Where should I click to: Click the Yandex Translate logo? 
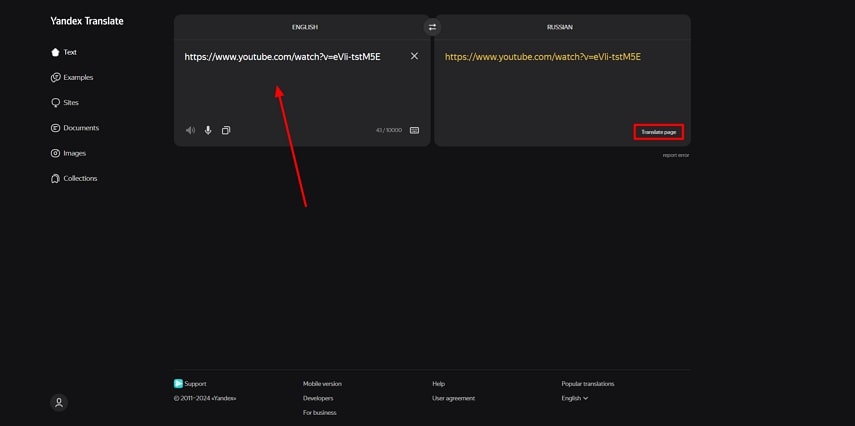[x=87, y=21]
